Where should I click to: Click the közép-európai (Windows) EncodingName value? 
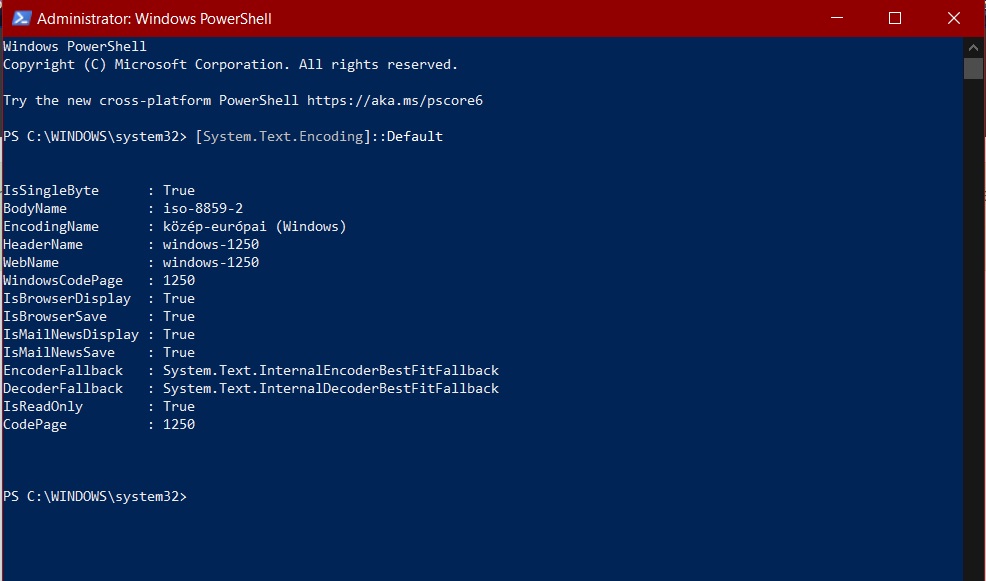pos(255,226)
